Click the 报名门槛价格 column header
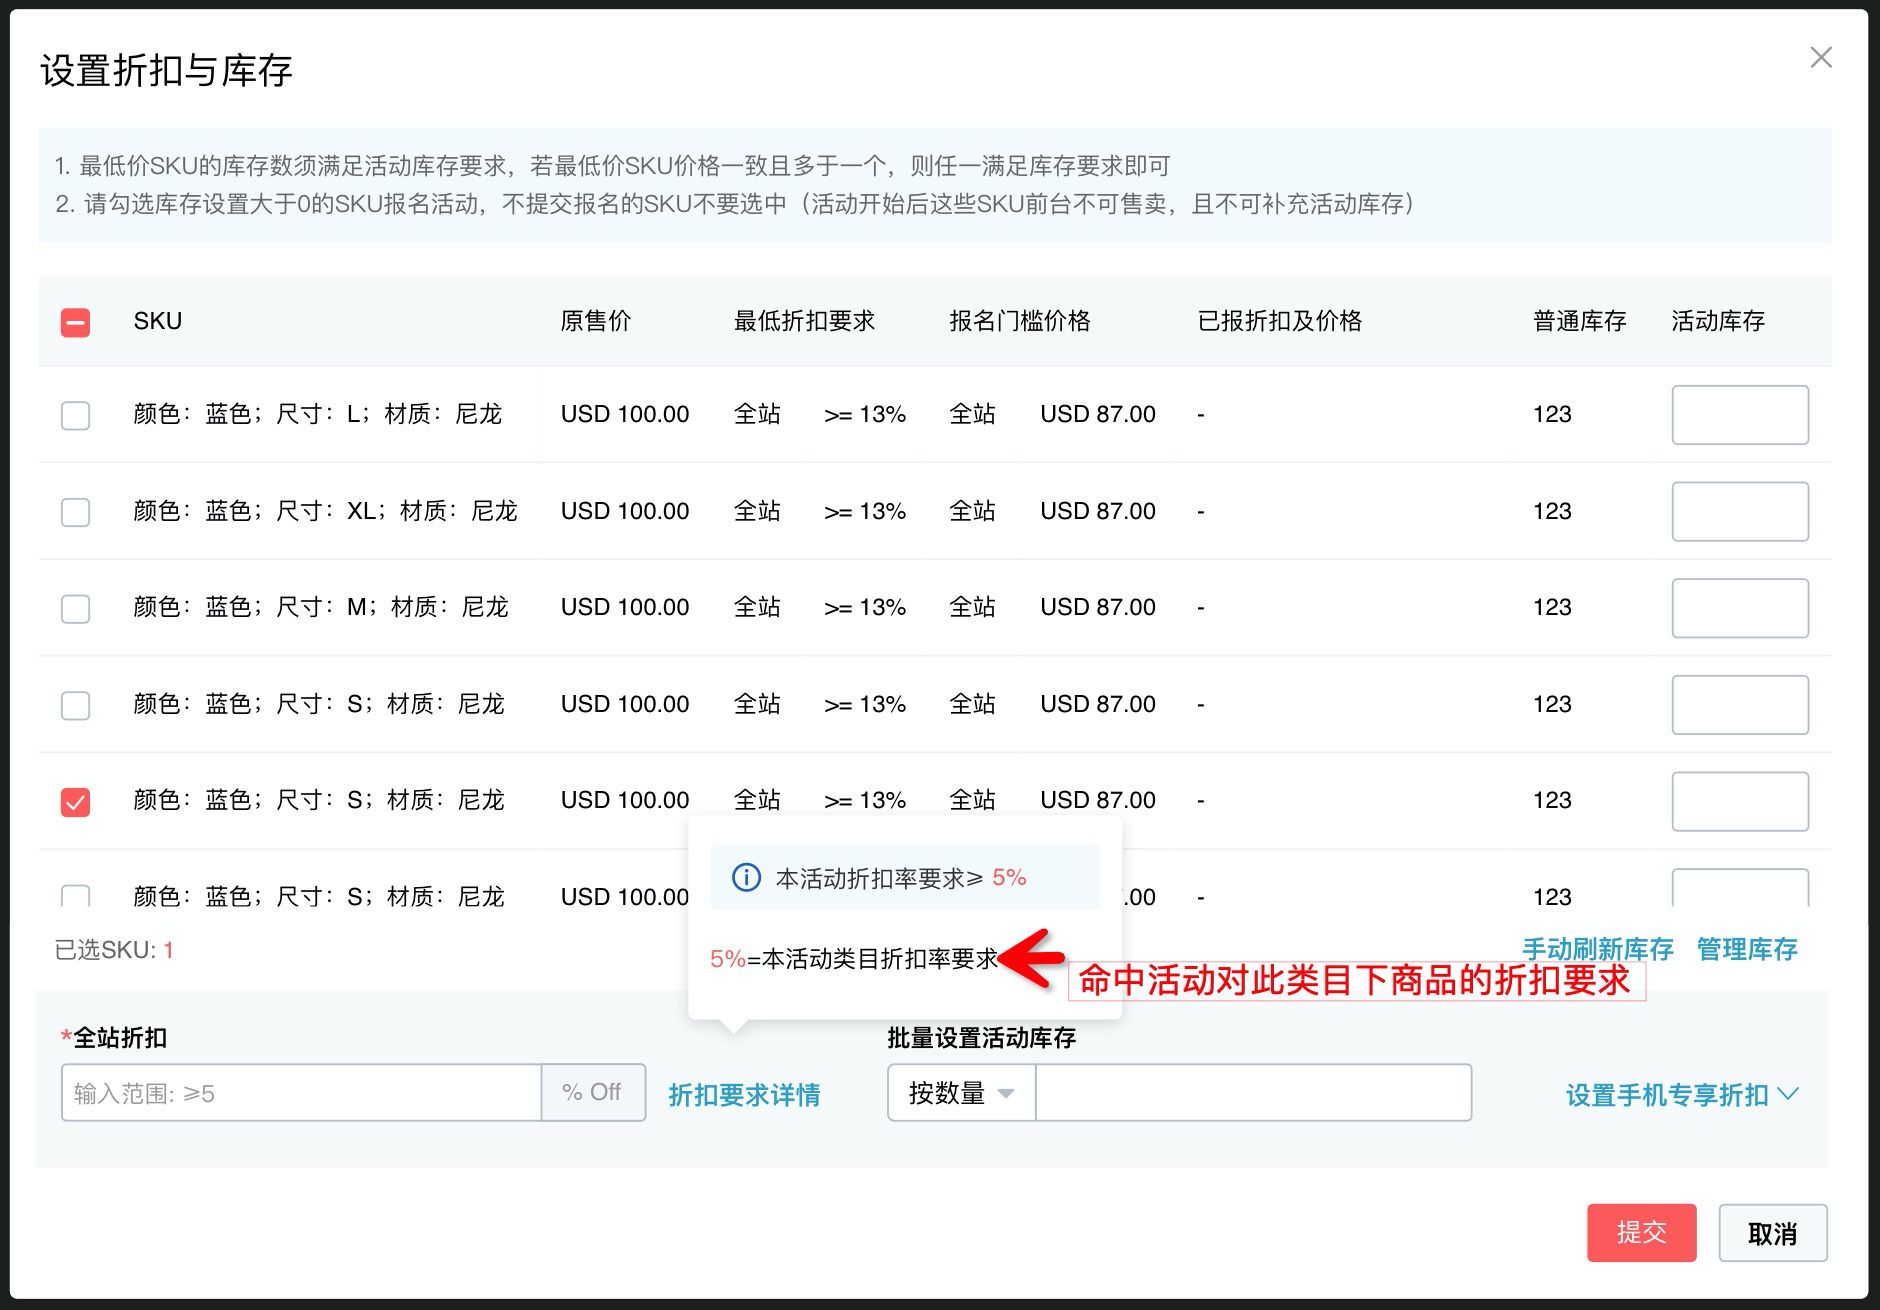The image size is (1880, 1310). [1020, 321]
